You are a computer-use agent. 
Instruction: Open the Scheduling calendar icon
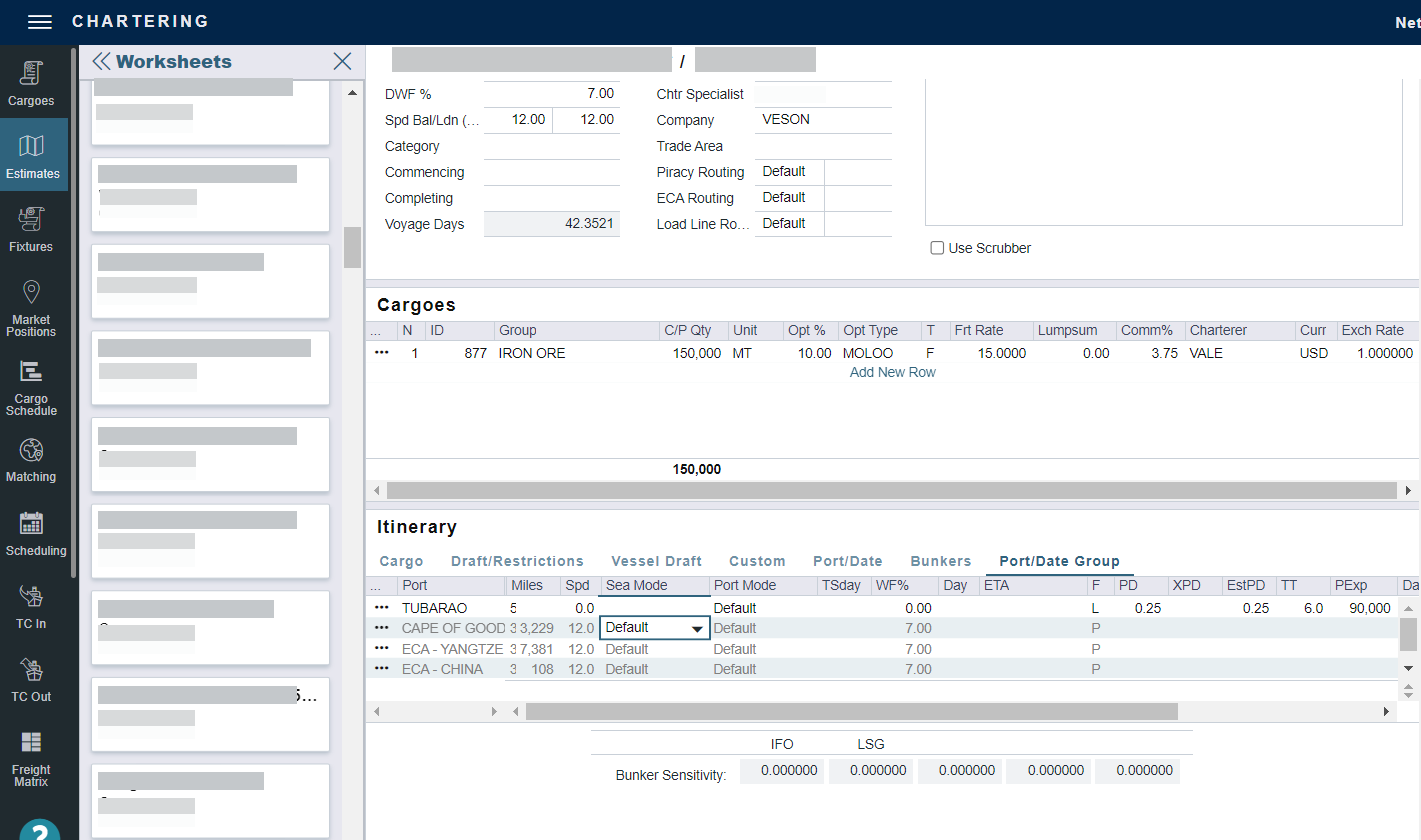(x=31, y=534)
